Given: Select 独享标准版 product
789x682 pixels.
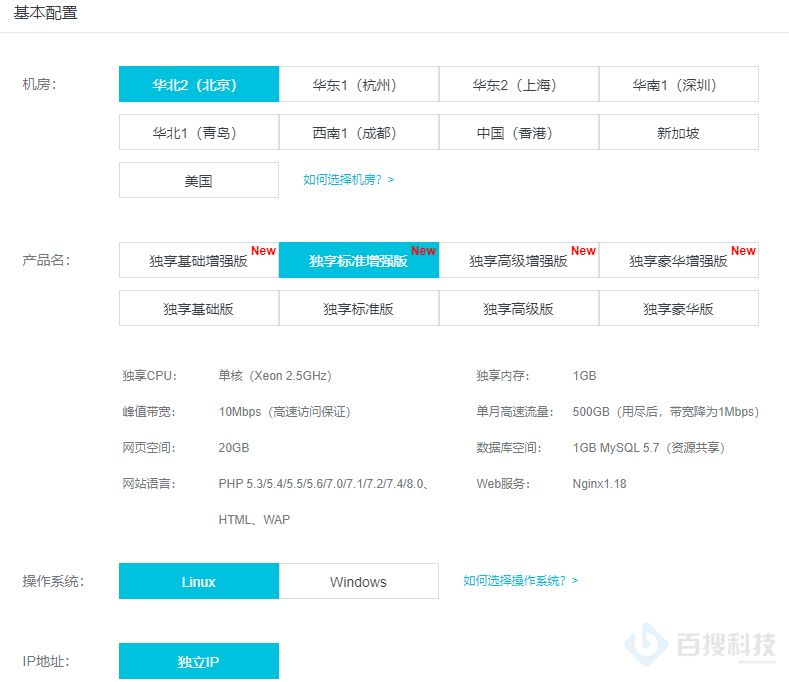Looking at the screenshot, I should 359,308.
